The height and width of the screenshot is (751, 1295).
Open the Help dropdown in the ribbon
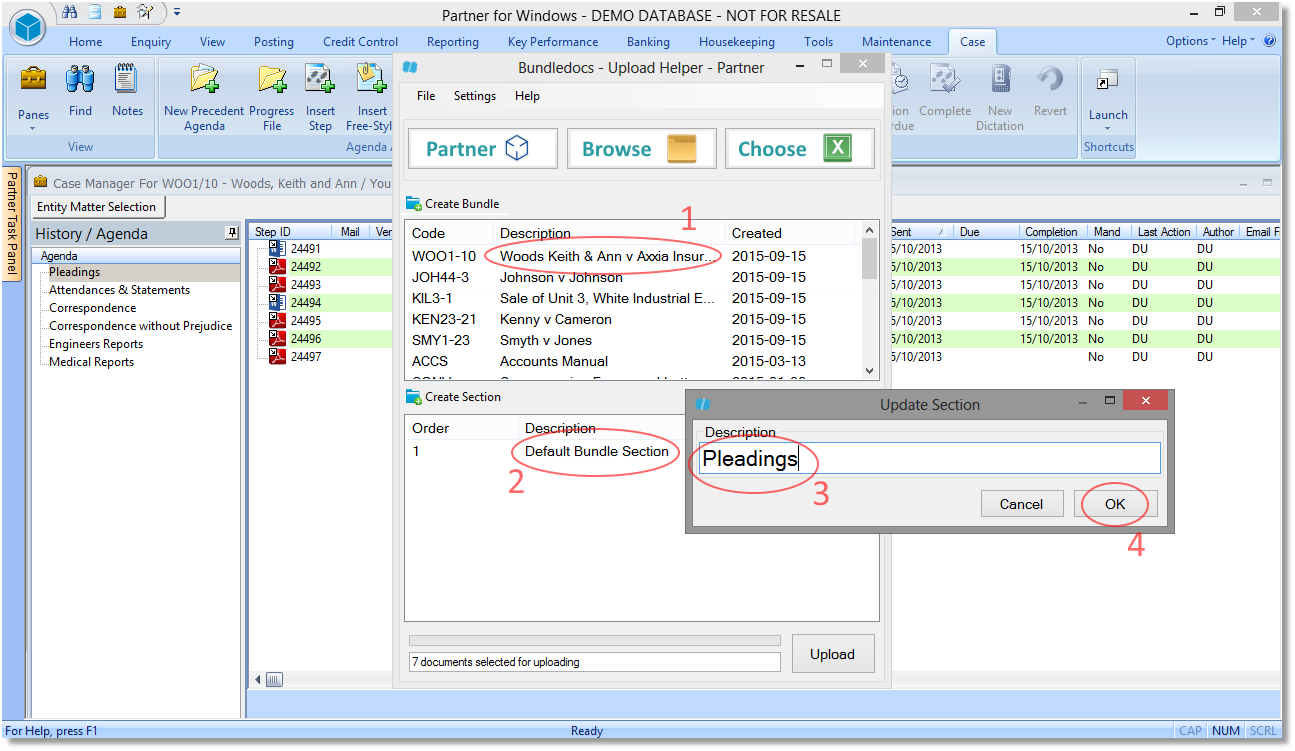[1238, 41]
